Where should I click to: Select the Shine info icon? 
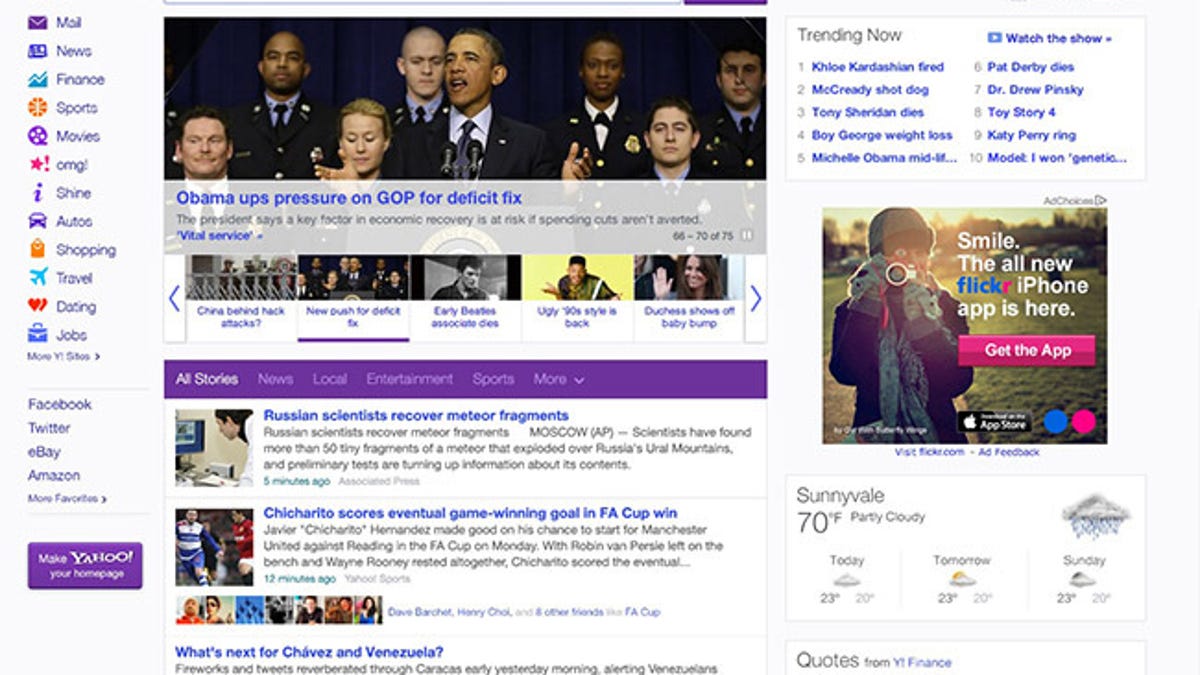tap(36, 193)
